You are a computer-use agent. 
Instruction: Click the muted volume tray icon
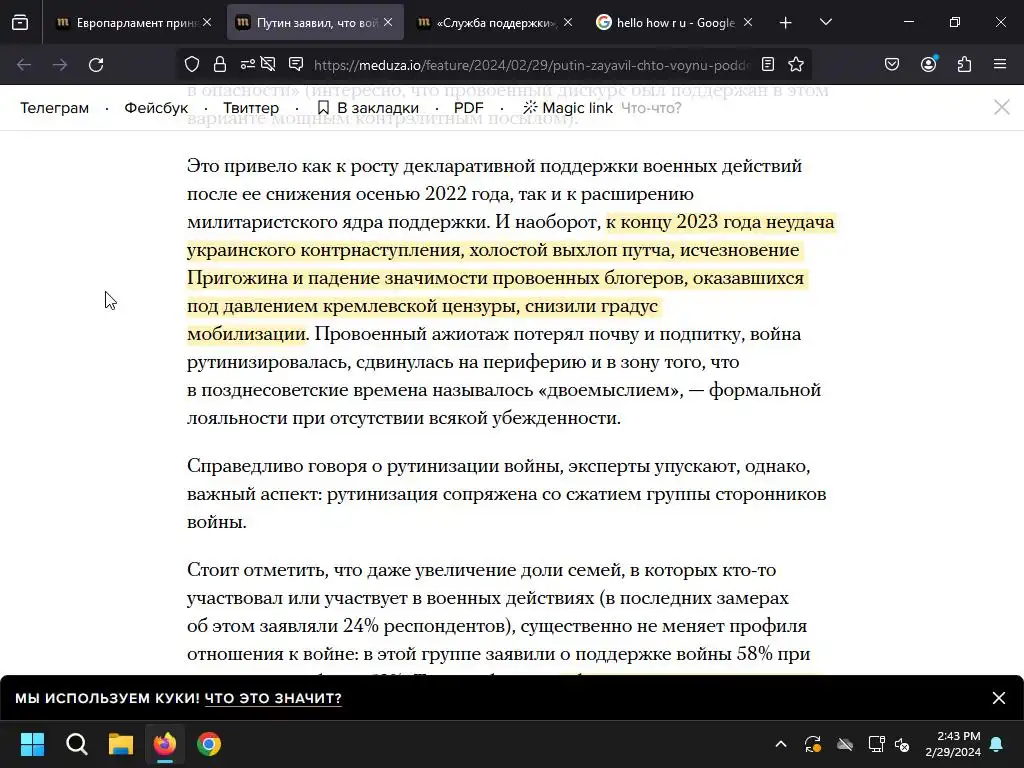903,744
